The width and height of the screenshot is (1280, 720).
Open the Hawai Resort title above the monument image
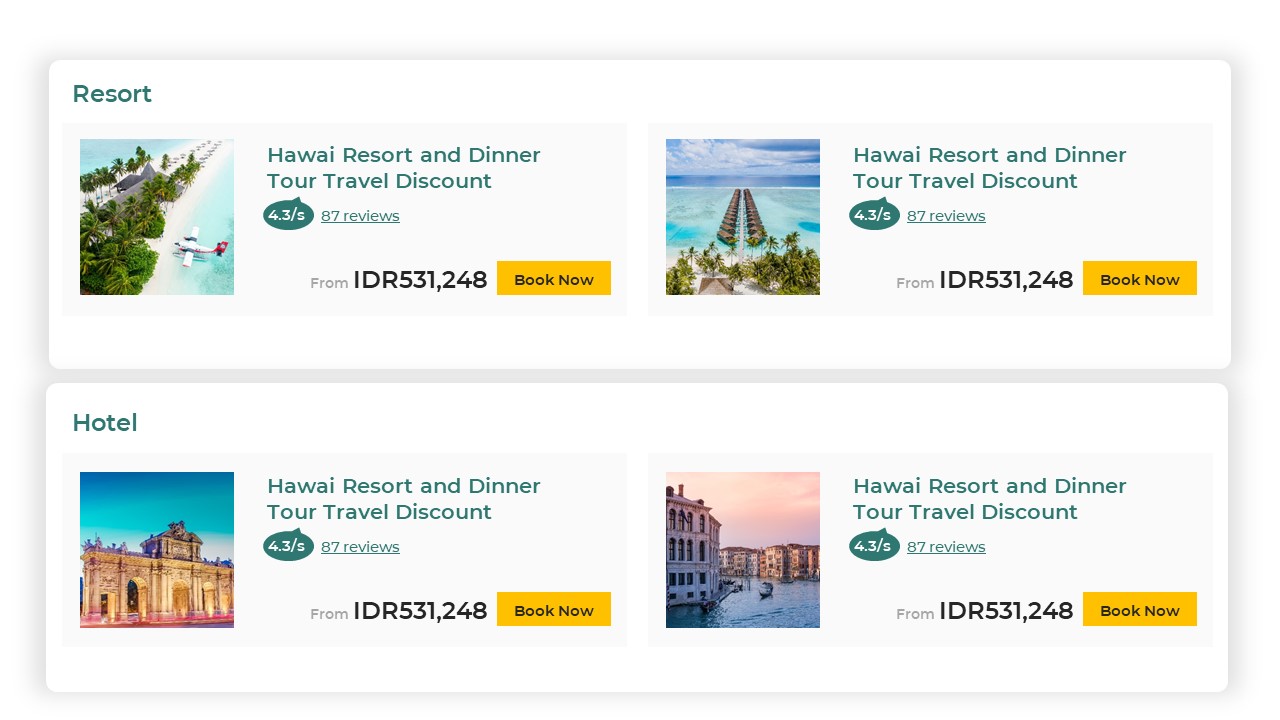[403, 499]
